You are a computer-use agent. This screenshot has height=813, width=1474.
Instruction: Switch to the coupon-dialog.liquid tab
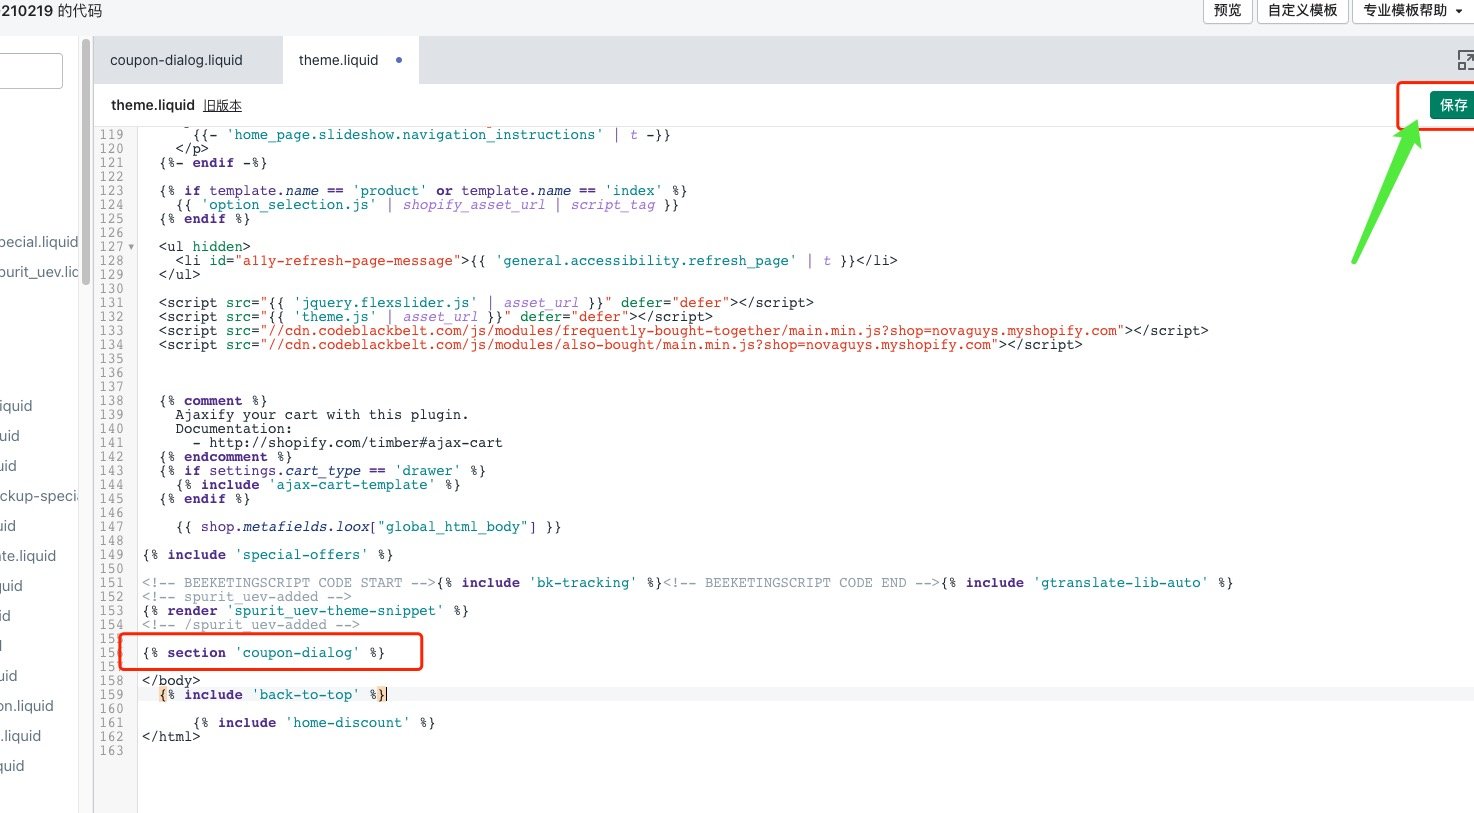coord(177,59)
